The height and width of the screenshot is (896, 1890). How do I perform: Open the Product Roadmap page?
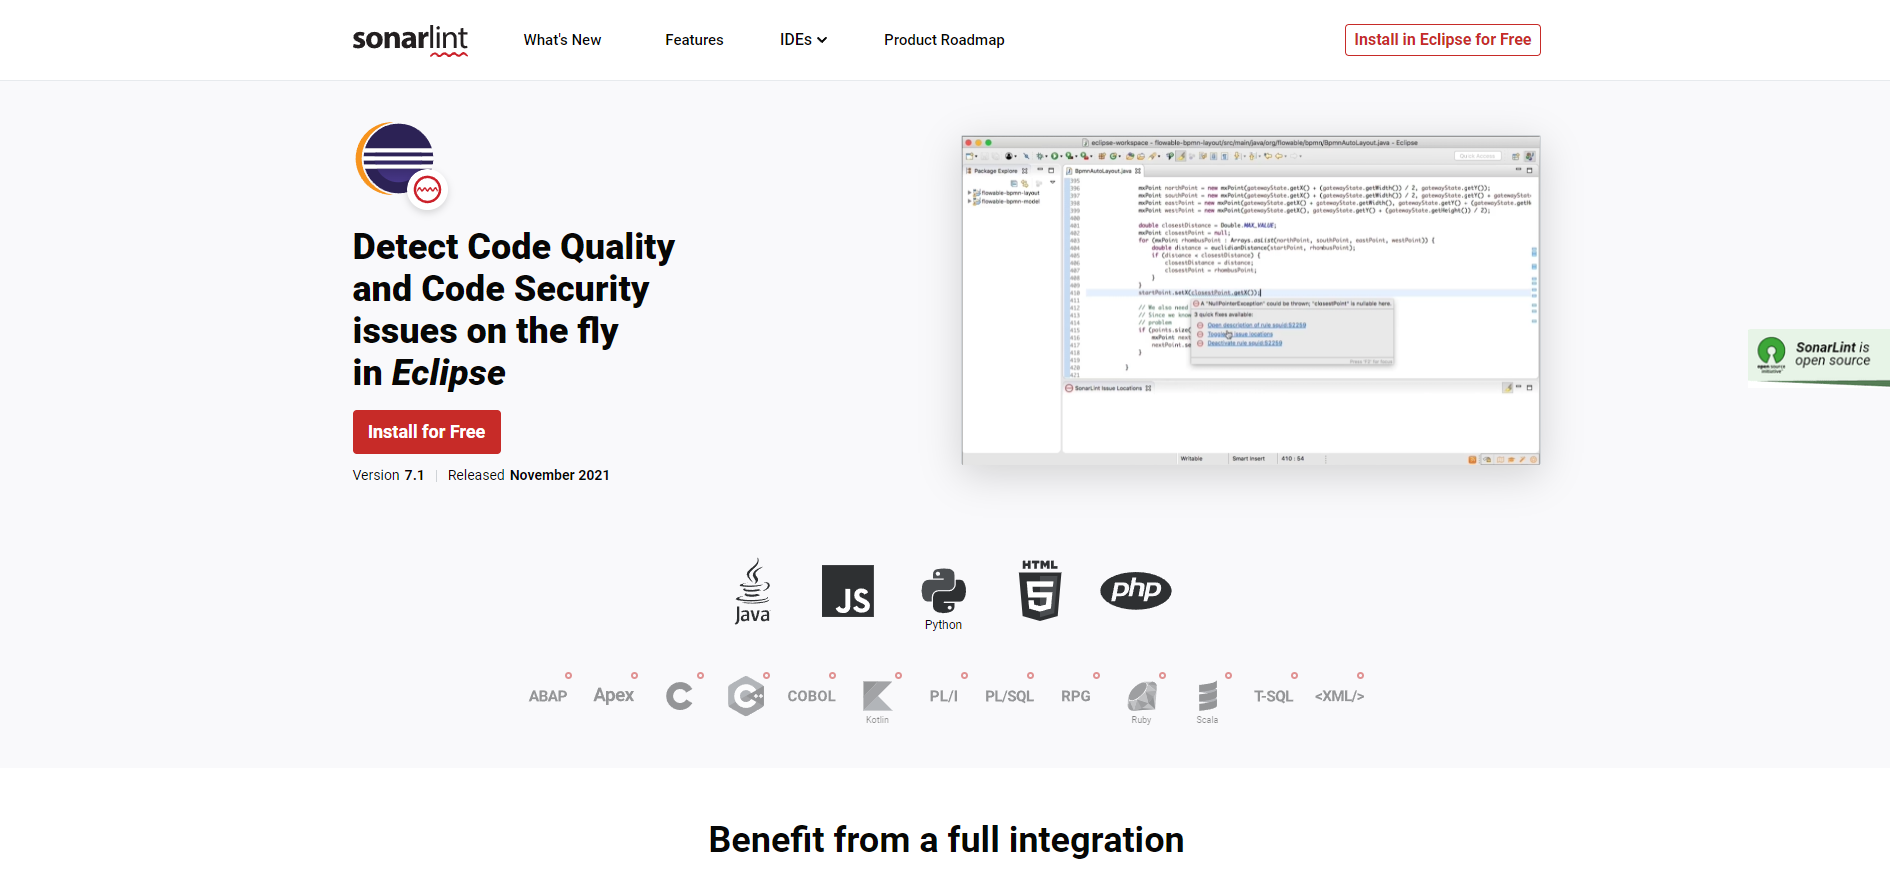tap(944, 40)
